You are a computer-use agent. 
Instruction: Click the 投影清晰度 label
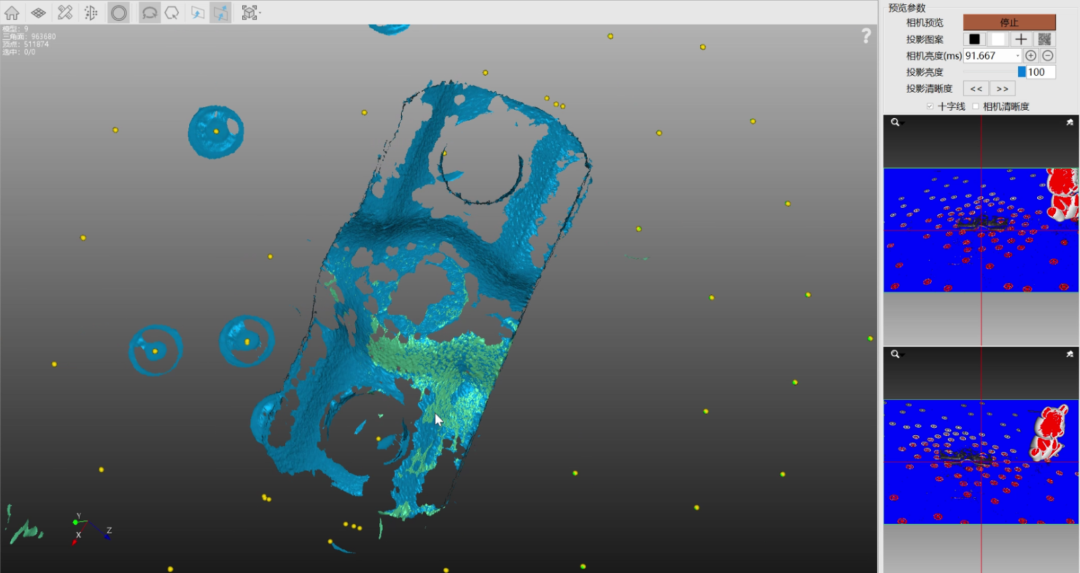pyautogui.click(x=929, y=89)
